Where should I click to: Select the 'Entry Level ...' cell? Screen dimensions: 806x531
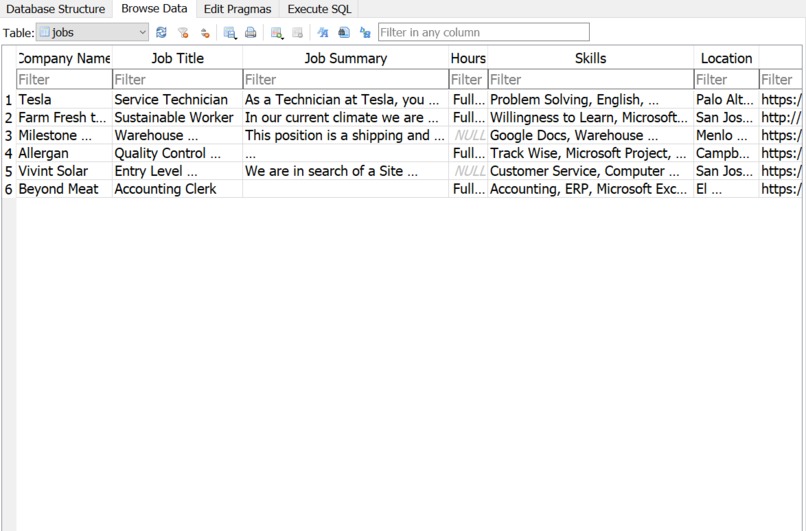[x=177, y=171]
